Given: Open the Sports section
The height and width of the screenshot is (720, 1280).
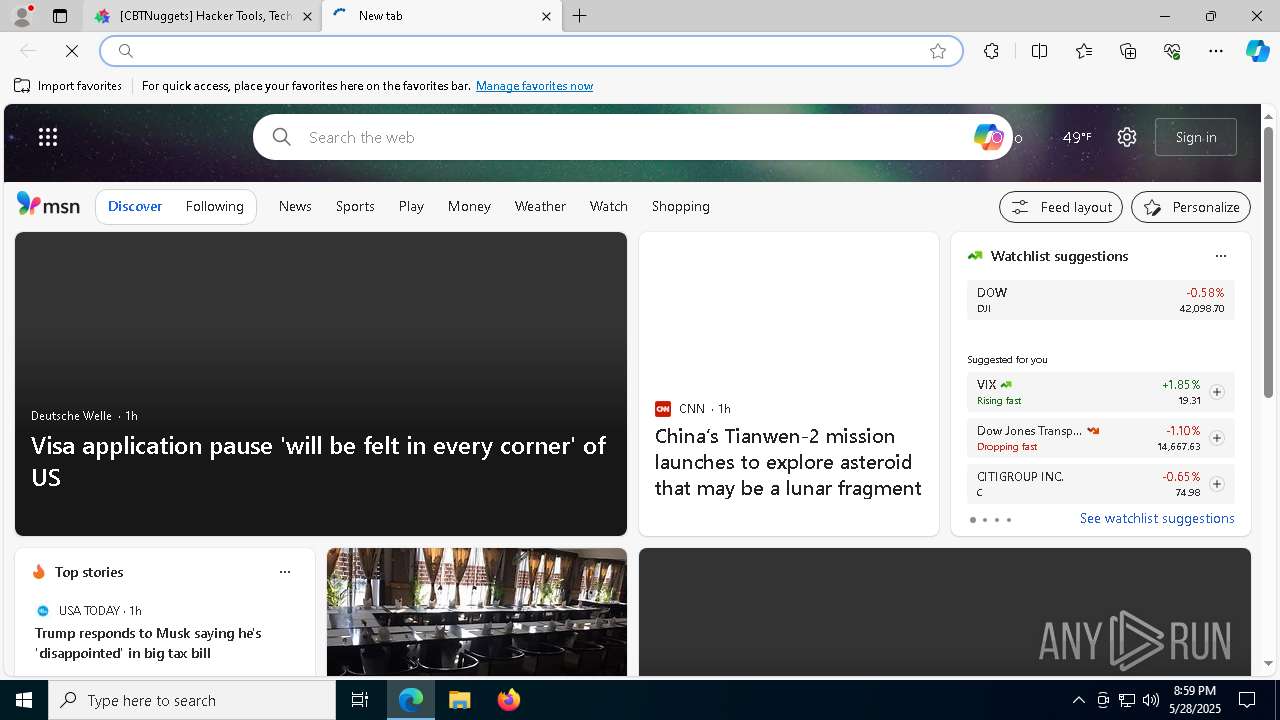Looking at the screenshot, I should [355, 206].
